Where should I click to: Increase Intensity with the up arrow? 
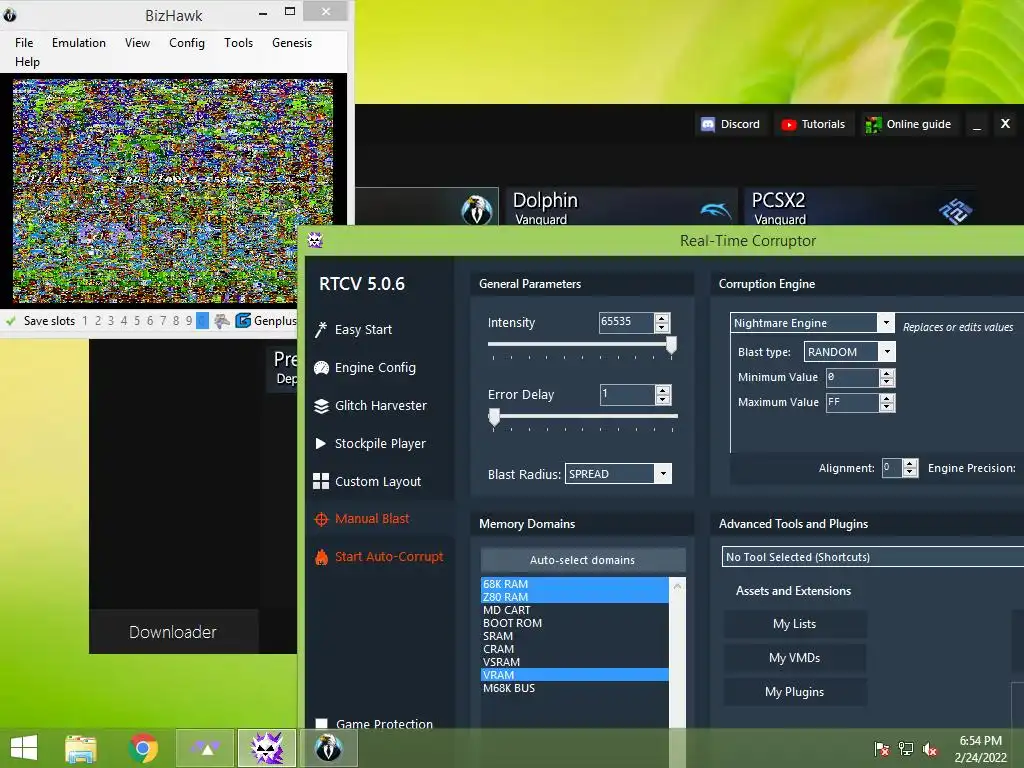[x=662, y=318]
